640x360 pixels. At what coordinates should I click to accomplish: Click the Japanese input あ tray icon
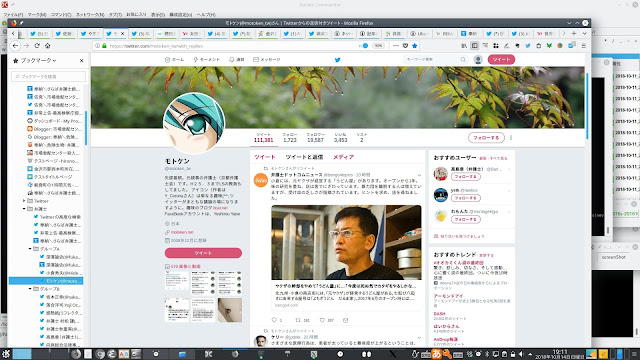[x=436, y=354]
